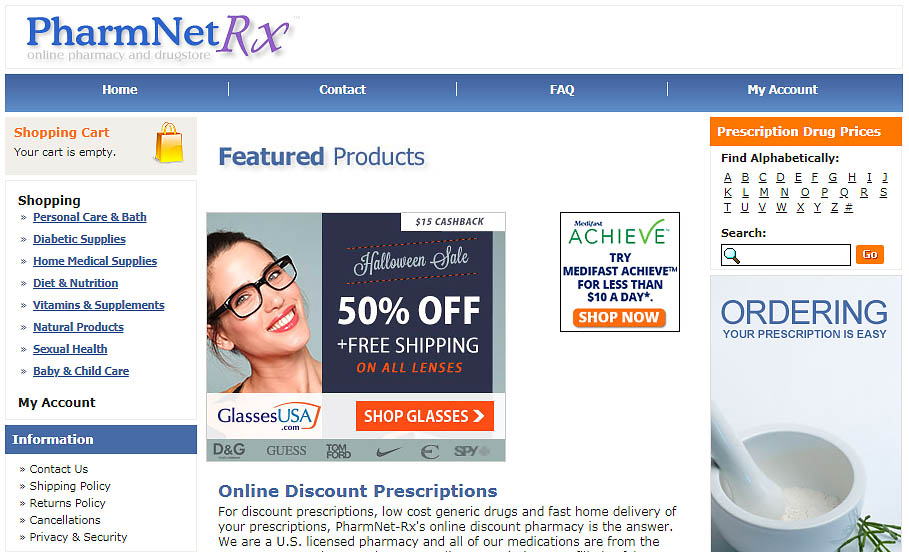Open the Diabetic Supplies category link
This screenshot has height=552, width=909.
[79, 239]
